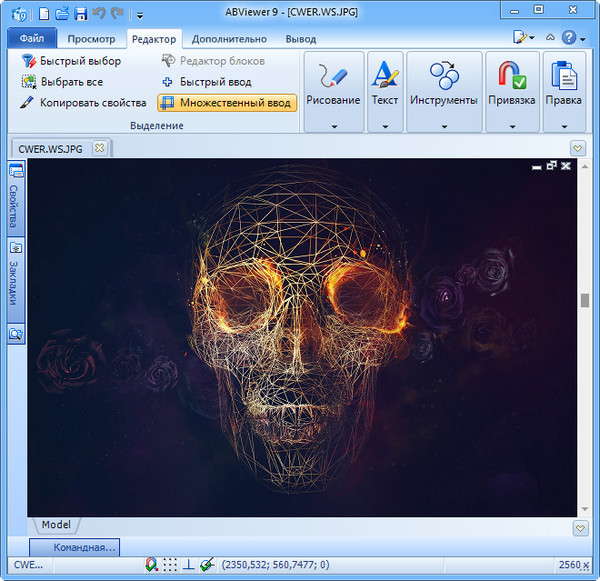Open the Инструменты tools icon
600x581 pixels.
pos(443,77)
